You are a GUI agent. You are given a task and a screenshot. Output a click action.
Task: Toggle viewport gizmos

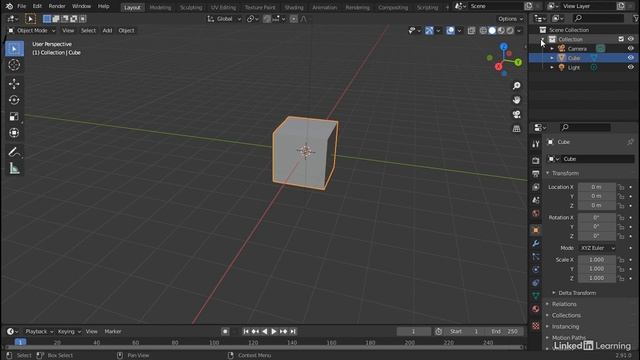coord(429,31)
